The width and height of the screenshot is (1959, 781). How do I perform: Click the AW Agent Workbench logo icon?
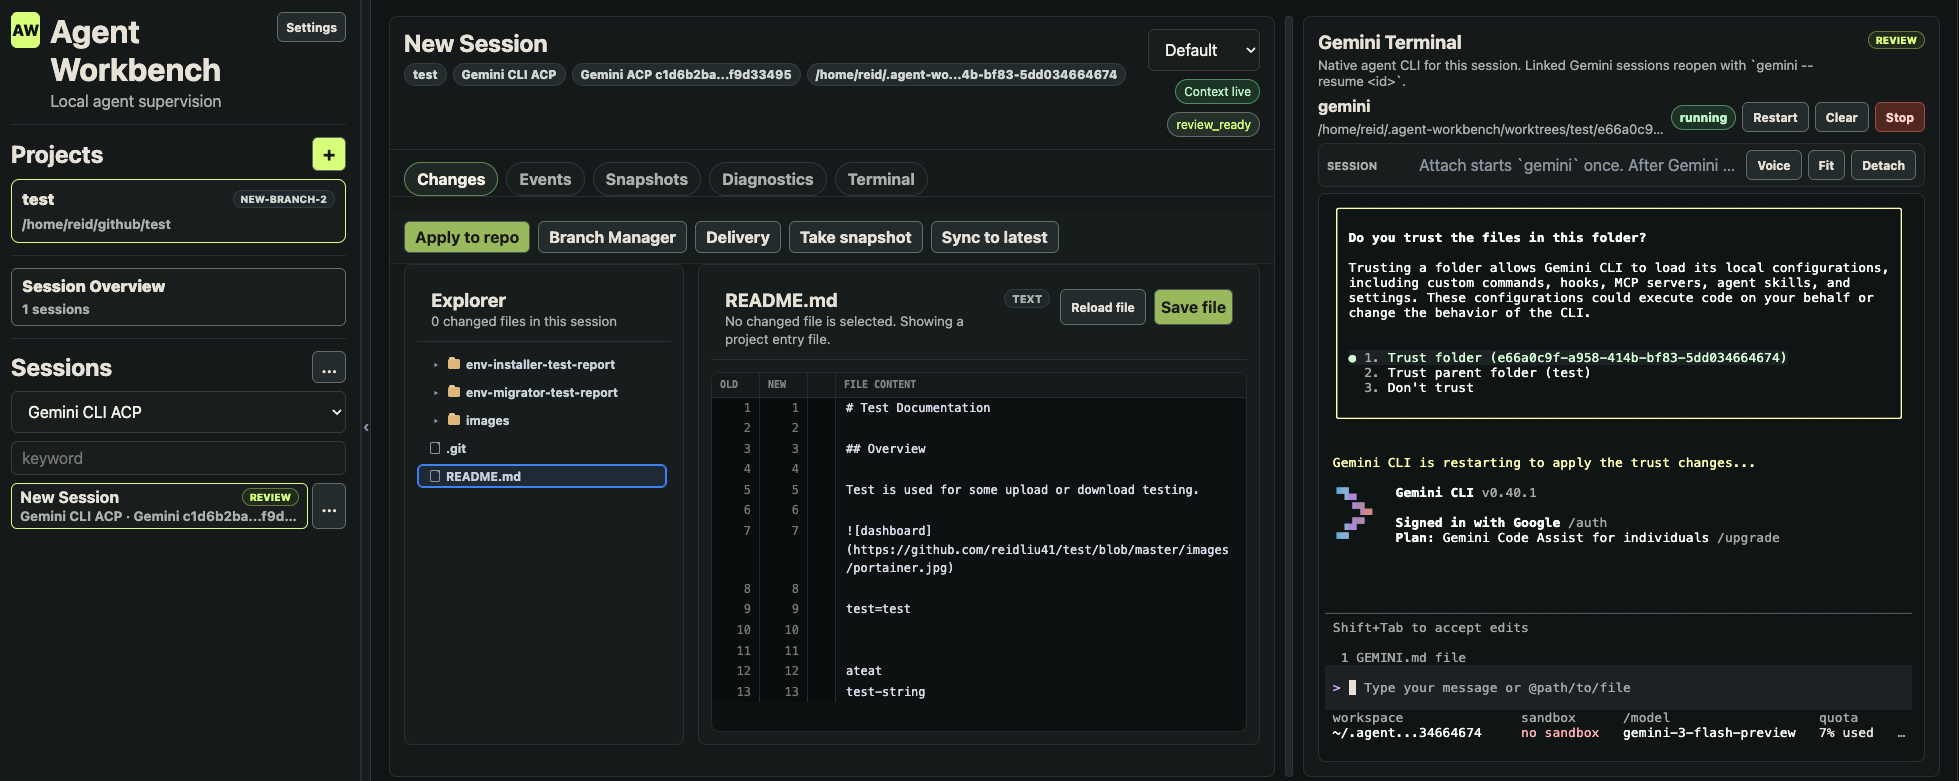point(26,30)
